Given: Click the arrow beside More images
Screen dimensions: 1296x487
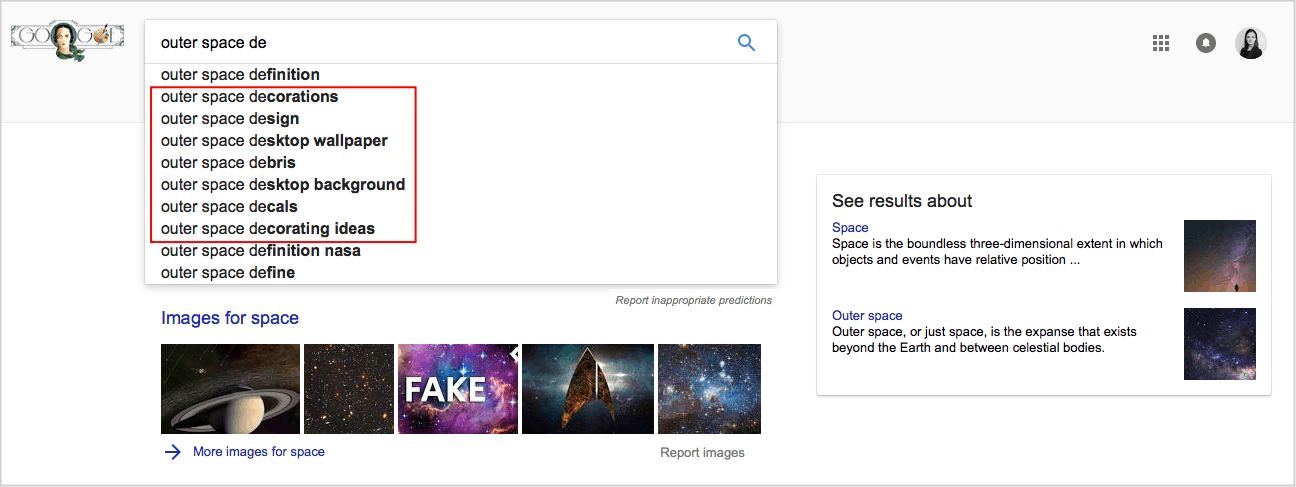Looking at the screenshot, I should (173, 452).
